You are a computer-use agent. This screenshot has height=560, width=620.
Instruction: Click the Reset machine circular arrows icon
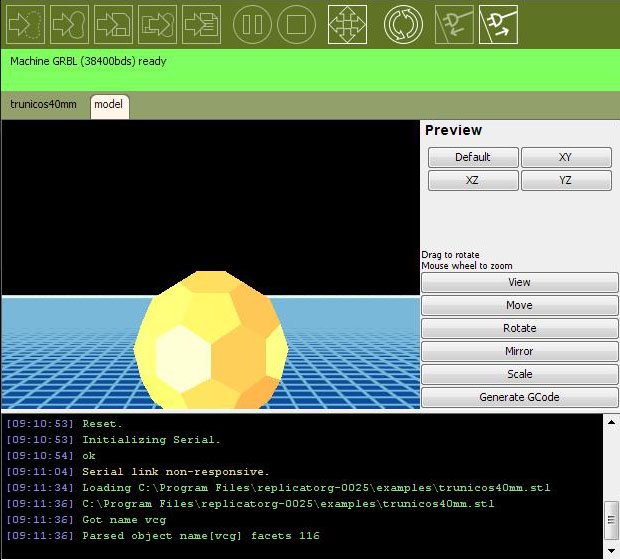403,24
